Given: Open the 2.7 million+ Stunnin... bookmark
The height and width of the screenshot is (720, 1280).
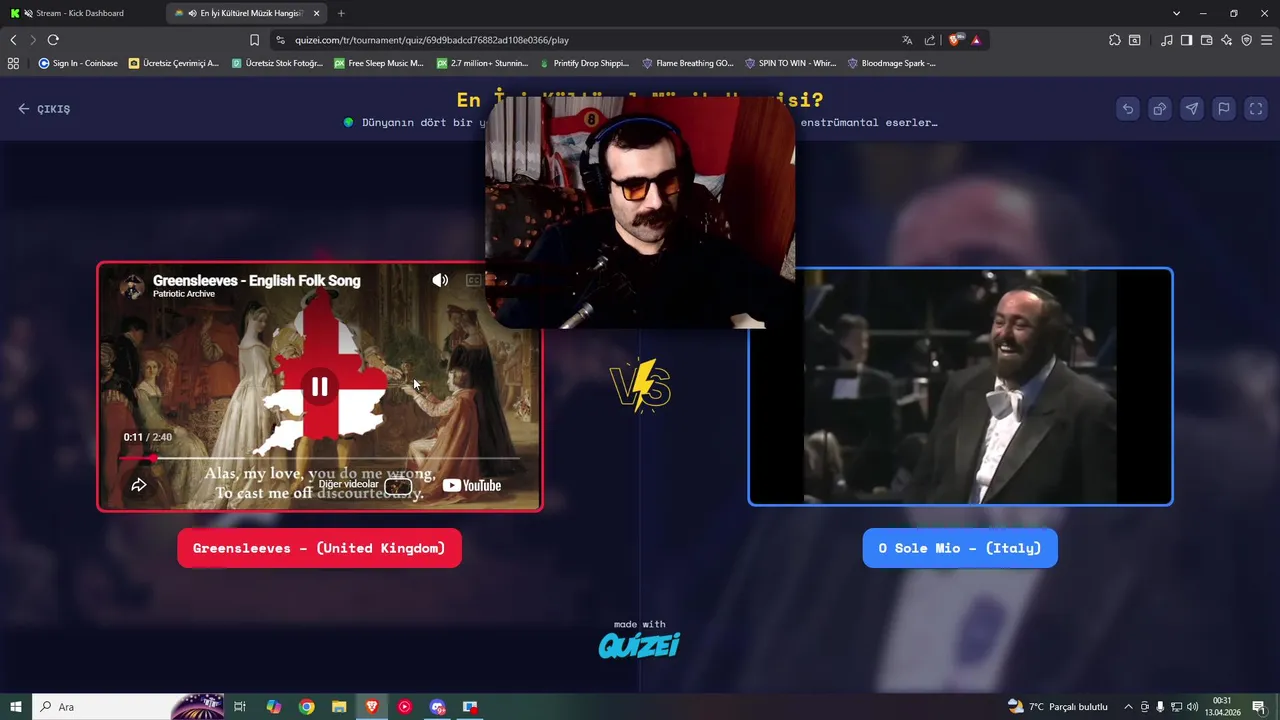Looking at the screenshot, I should point(482,63).
